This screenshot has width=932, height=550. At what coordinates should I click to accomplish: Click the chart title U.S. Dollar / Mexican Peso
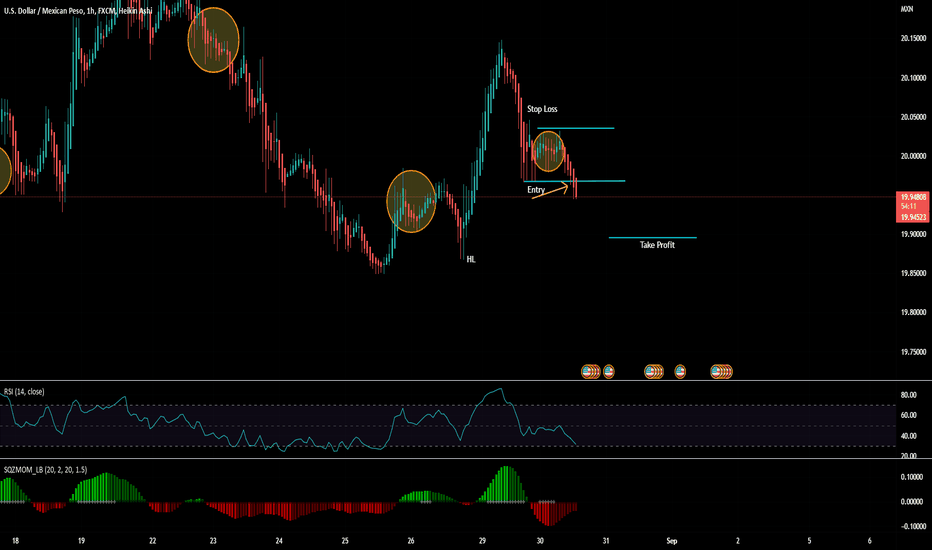(x=42, y=11)
